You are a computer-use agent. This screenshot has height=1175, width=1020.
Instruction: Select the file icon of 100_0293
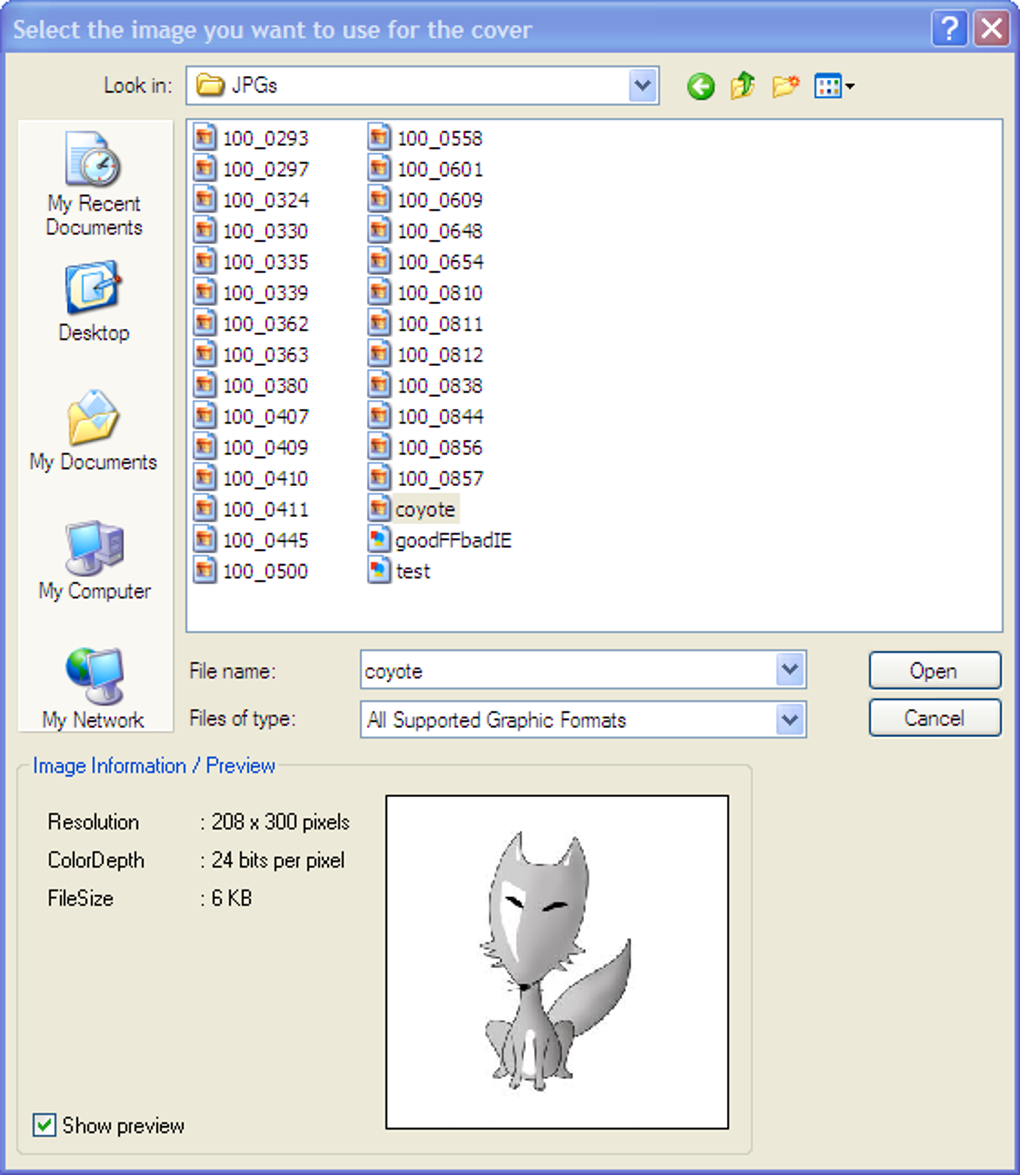pyautogui.click(x=205, y=138)
